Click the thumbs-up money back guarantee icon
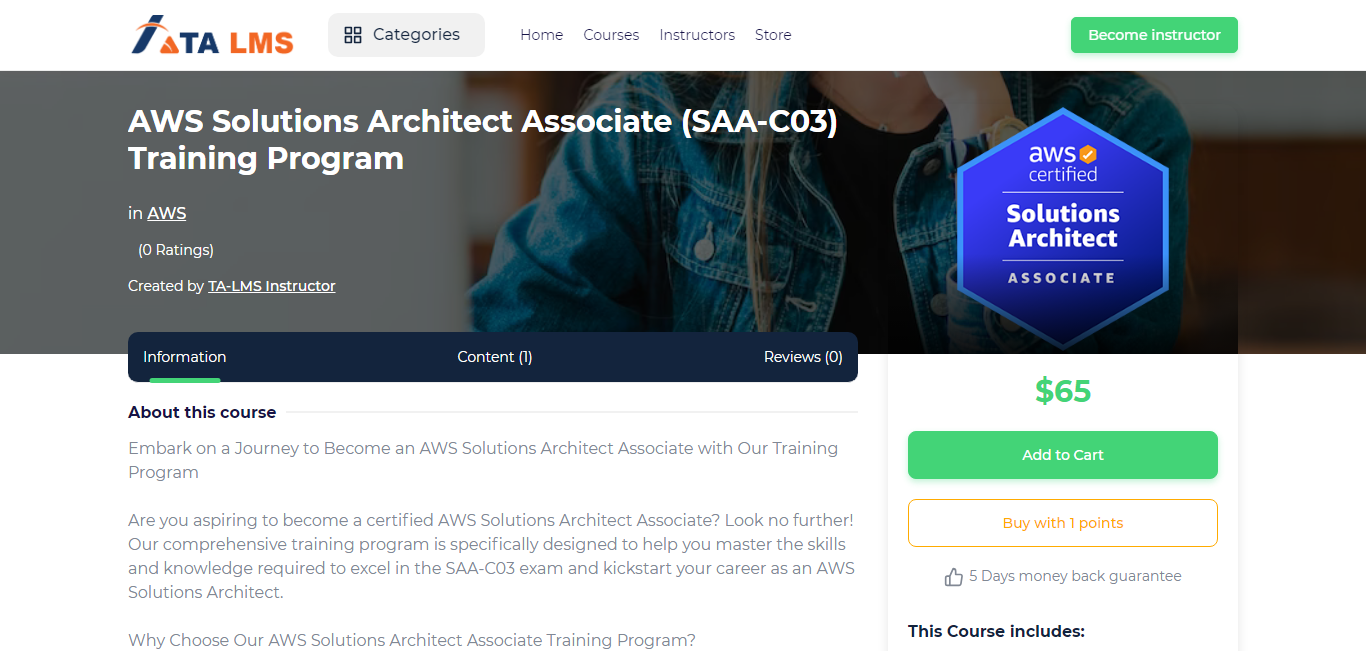 click(x=953, y=577)
